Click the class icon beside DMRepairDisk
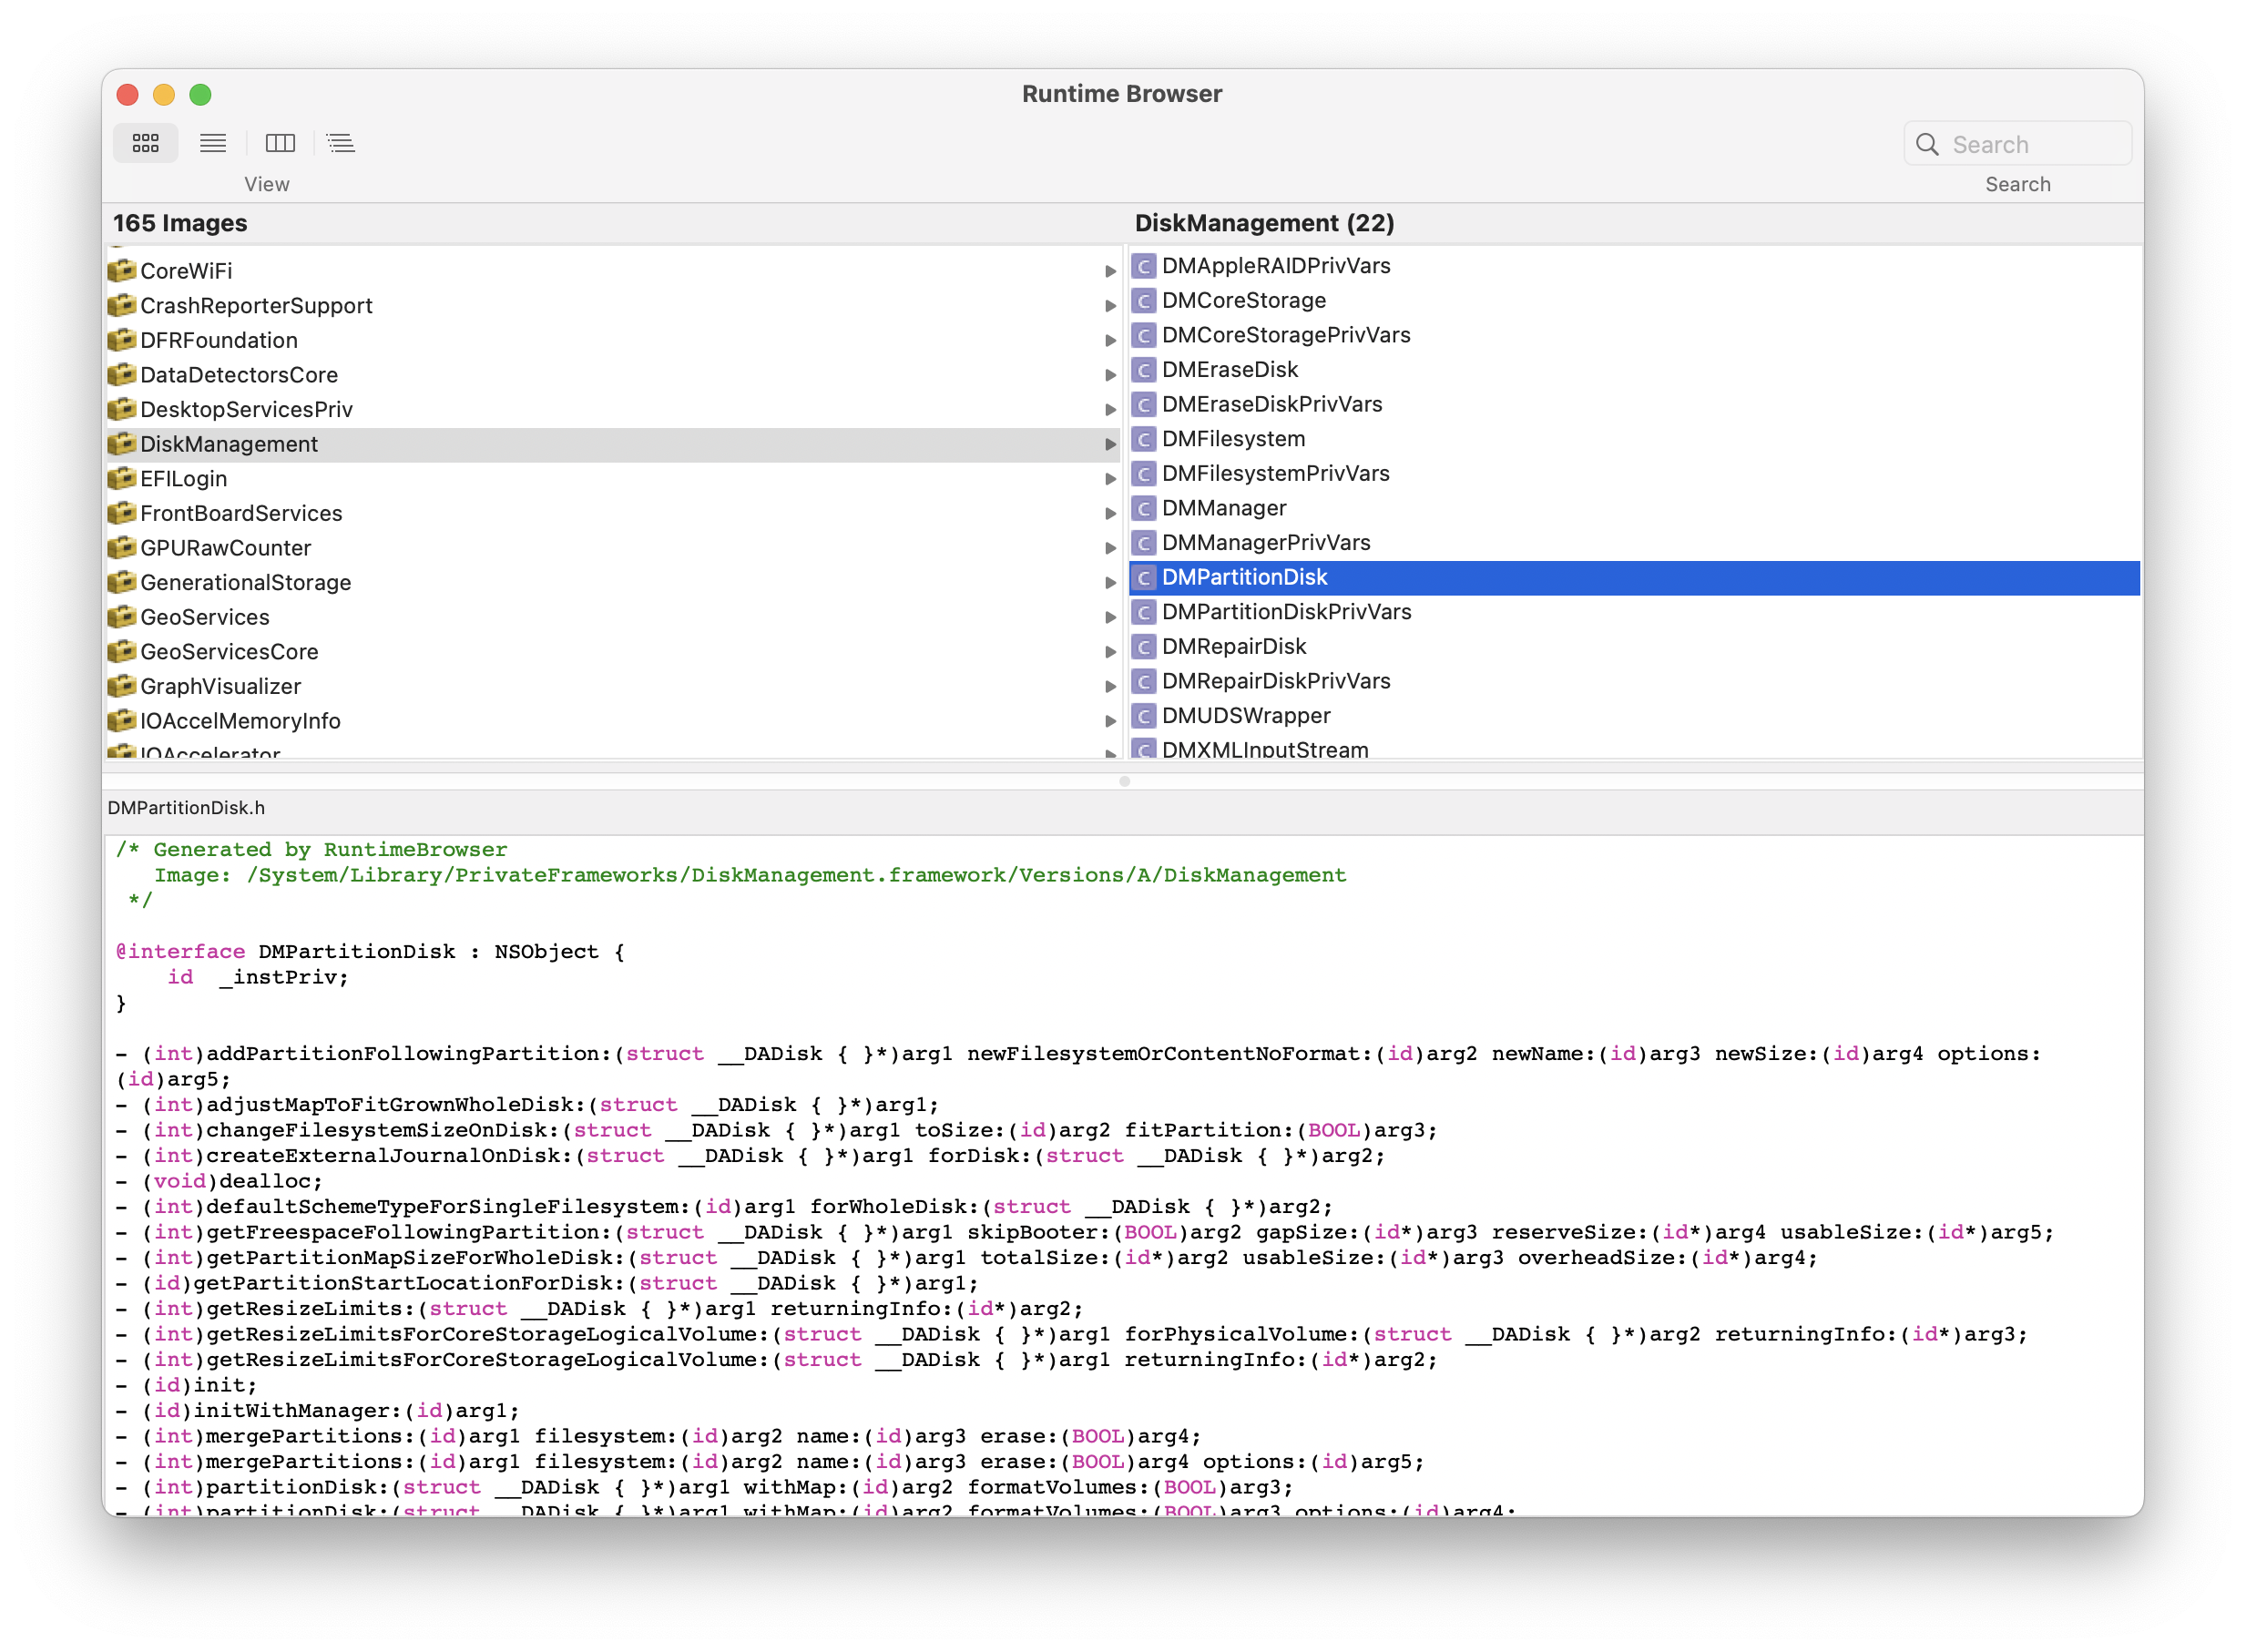The height and width of the screenshot is (1652, 2246). pos(1144,647)
